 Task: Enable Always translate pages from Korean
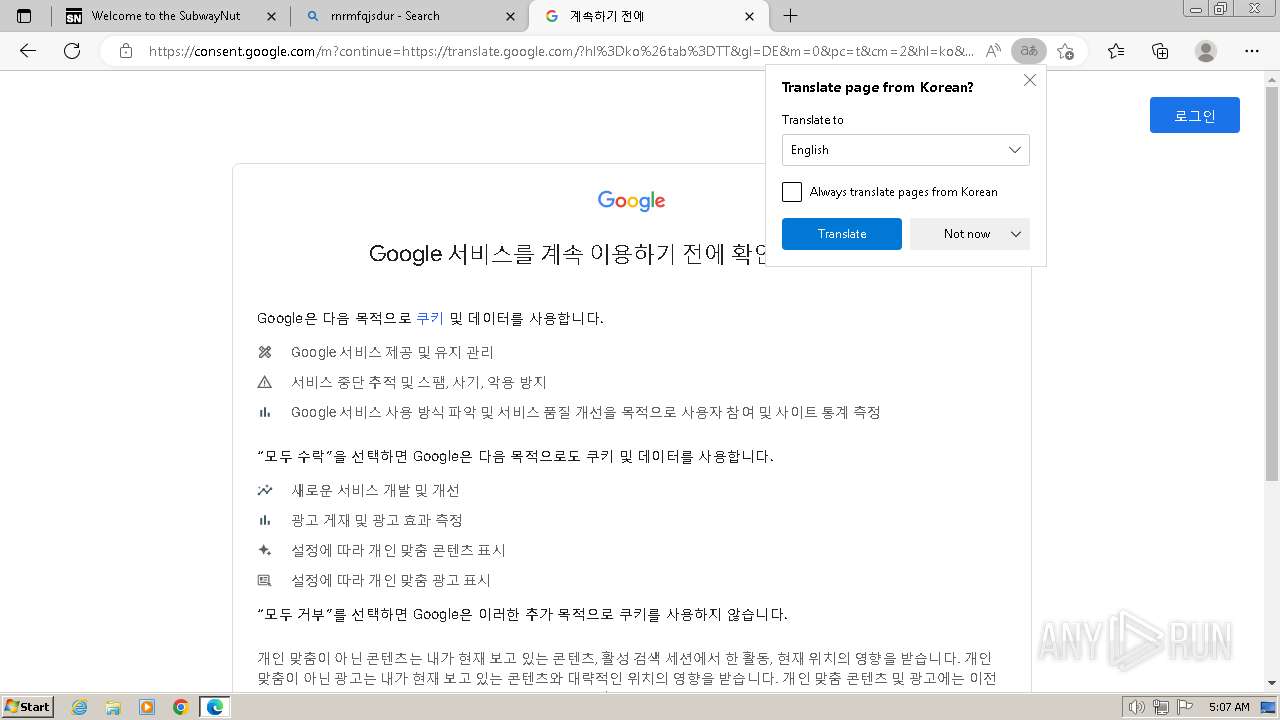coord(792,192)
